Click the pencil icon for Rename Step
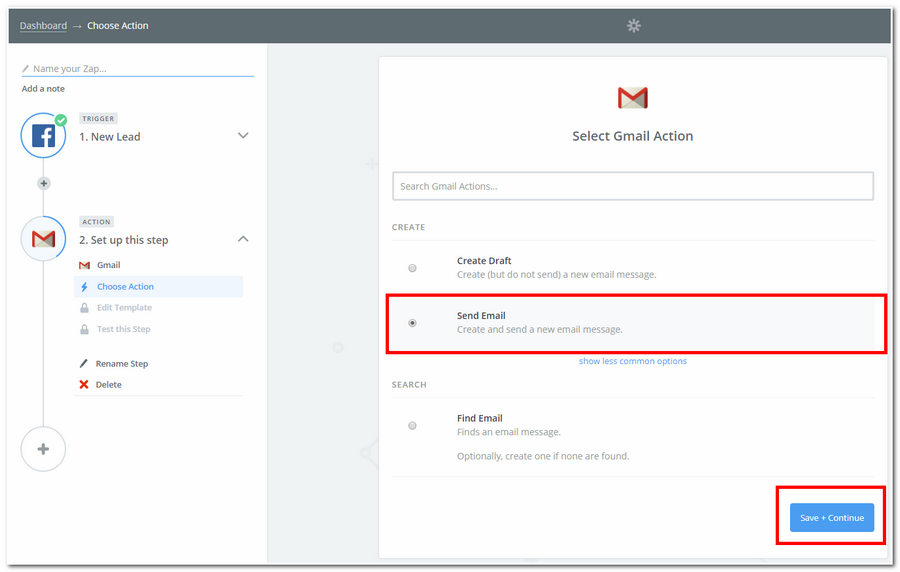This screenshot has height=572, width=900. 84,363
